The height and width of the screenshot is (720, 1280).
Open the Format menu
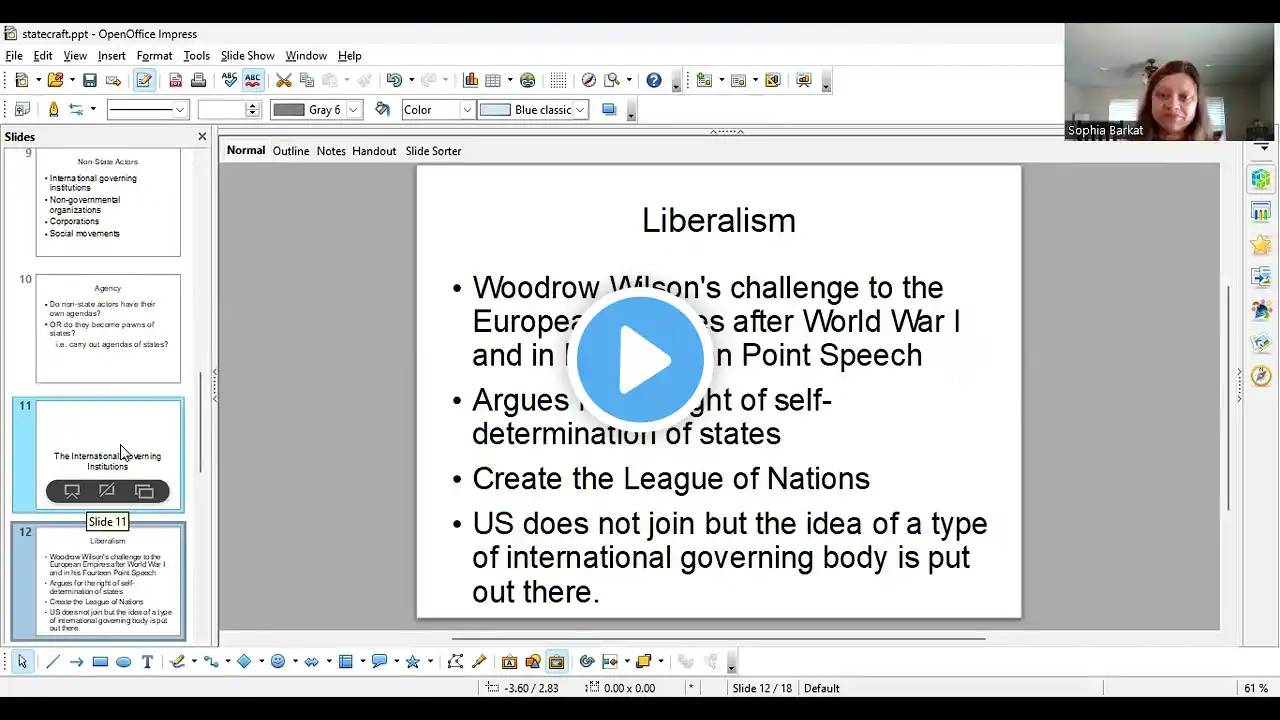[154, 56]
